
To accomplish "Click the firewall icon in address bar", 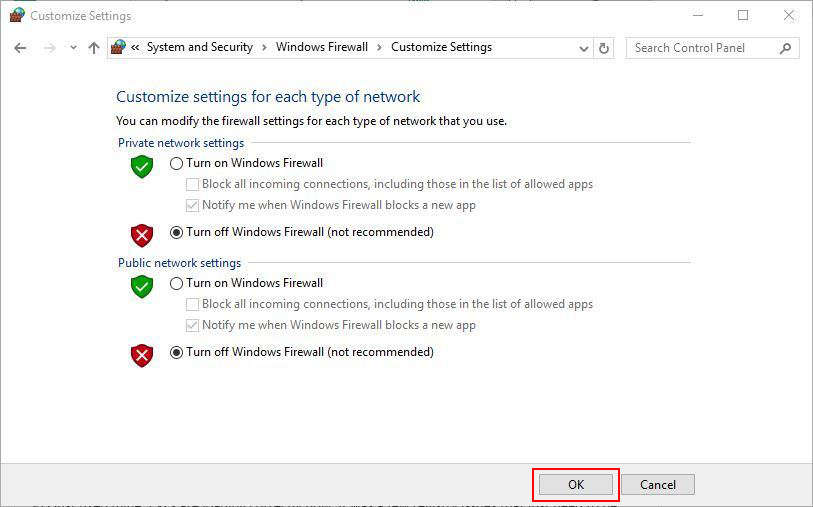I will [118, 47].
